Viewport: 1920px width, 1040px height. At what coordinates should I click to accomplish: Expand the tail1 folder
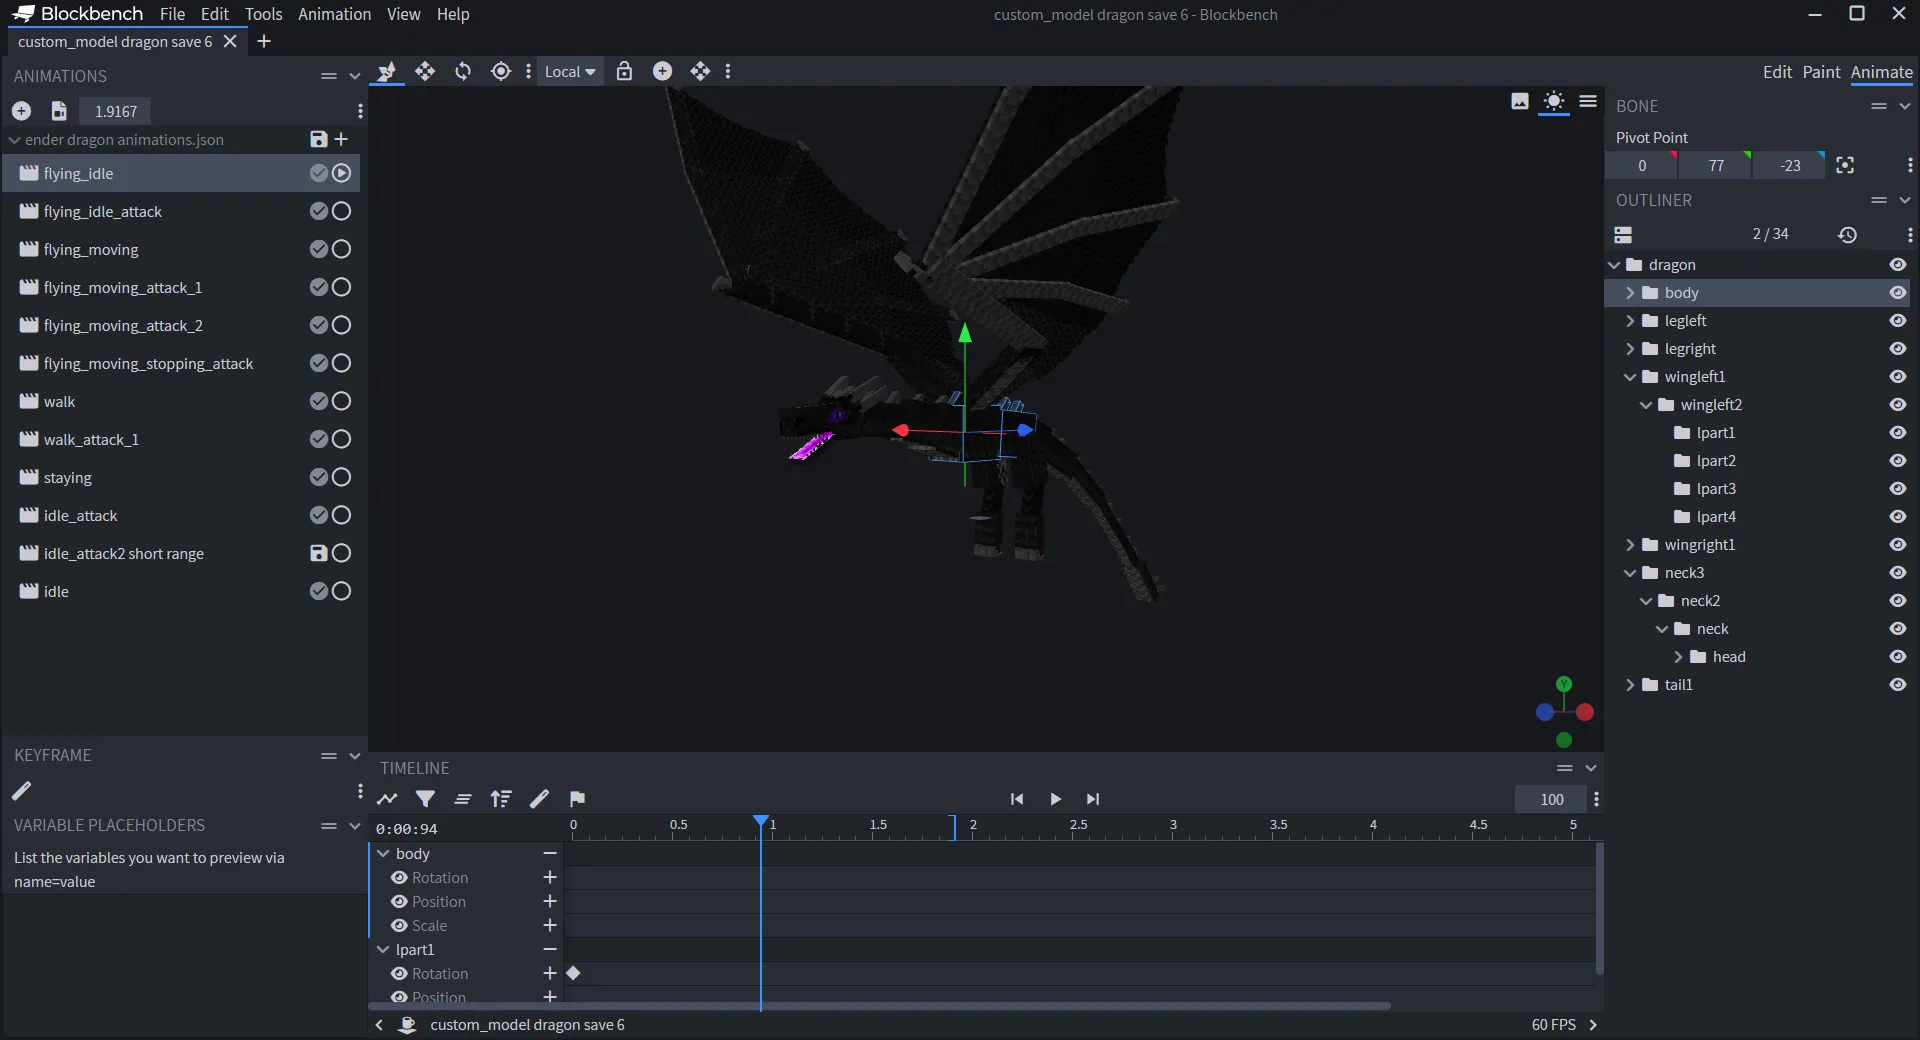1630,685
